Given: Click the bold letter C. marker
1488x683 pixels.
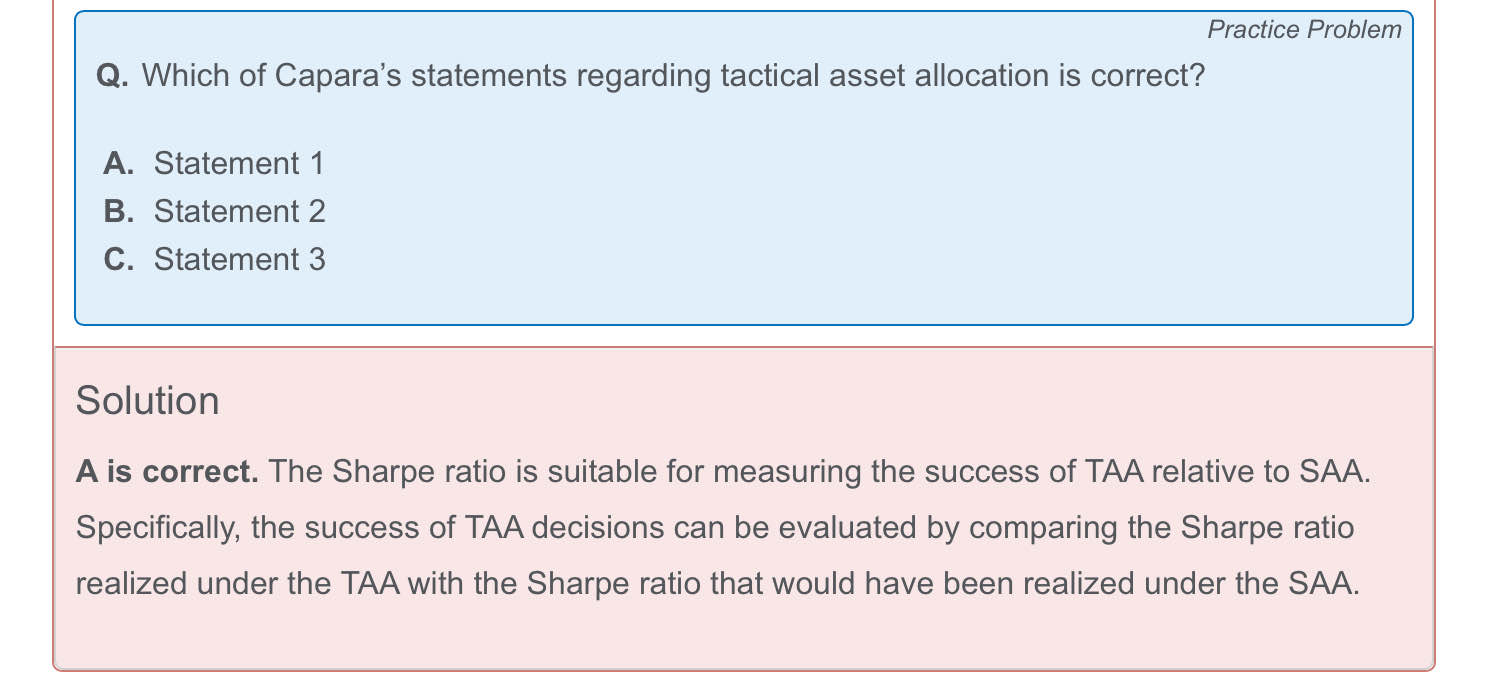Looking at the screenshot, I should pos(118,259).
